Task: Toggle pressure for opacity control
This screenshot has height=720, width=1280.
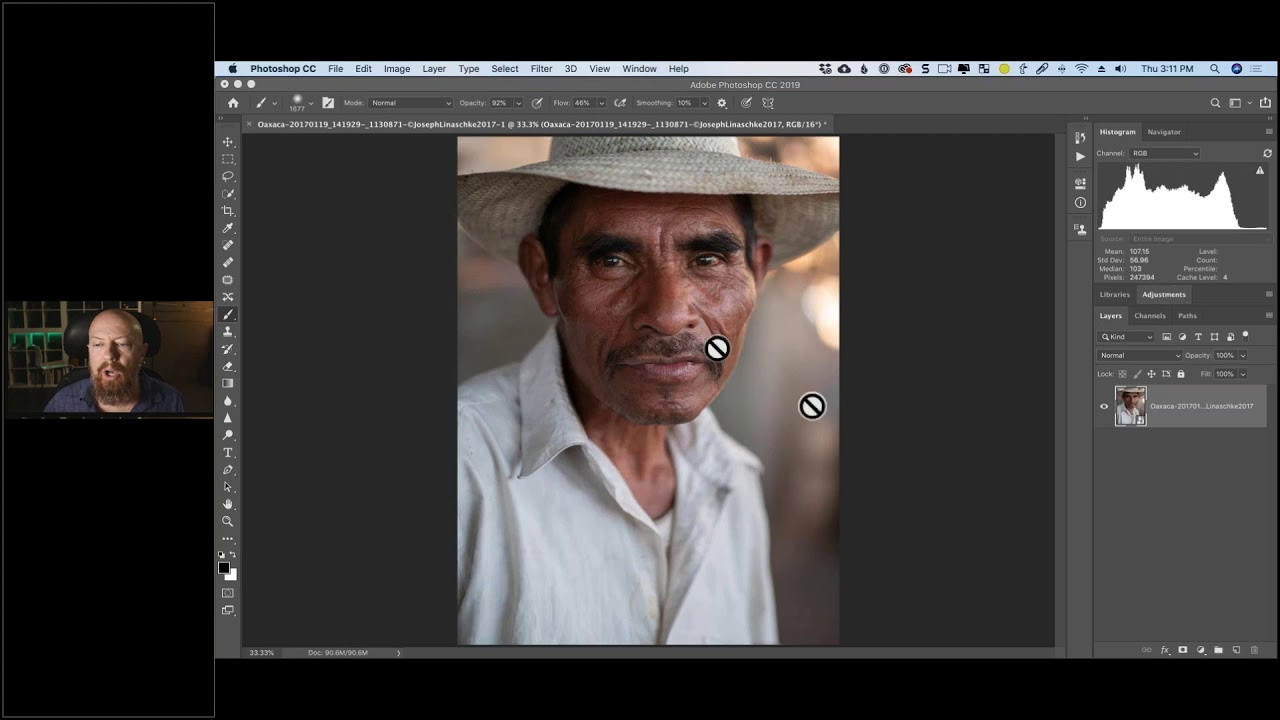Action: (537, 103)
